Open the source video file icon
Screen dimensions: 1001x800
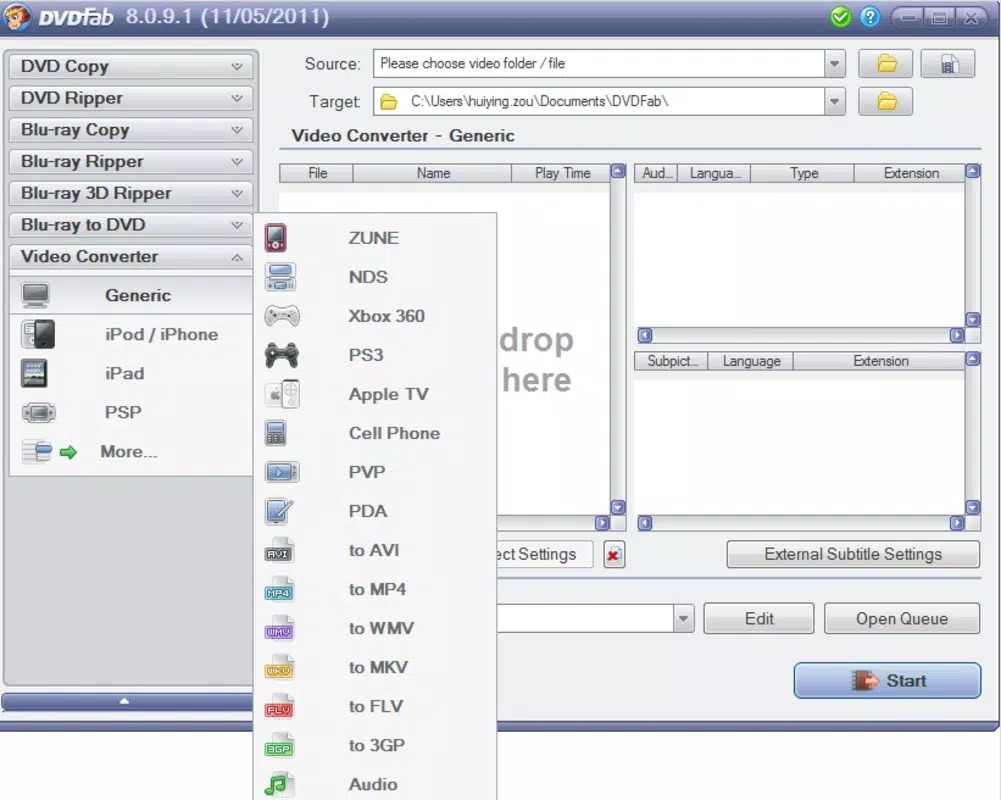(947, 64)
